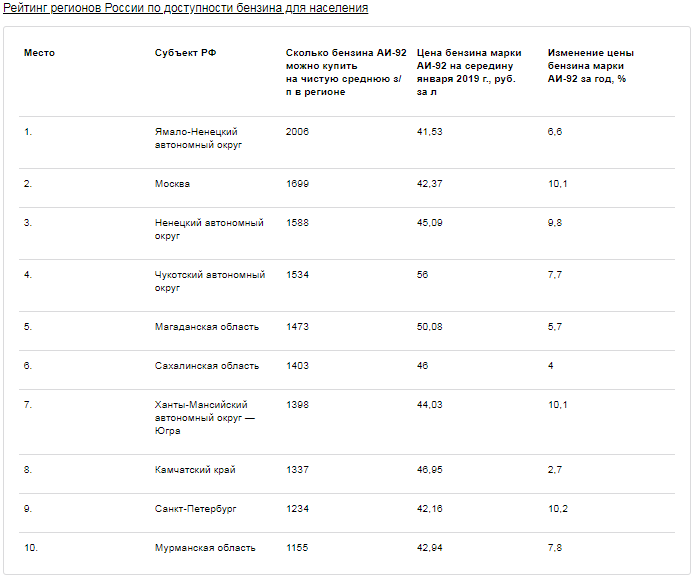Image resolution: width=695 pixels, height=580 pixels.
Task: Select the Чукотский автономный округ cell
Action: [x=210, y=281]
